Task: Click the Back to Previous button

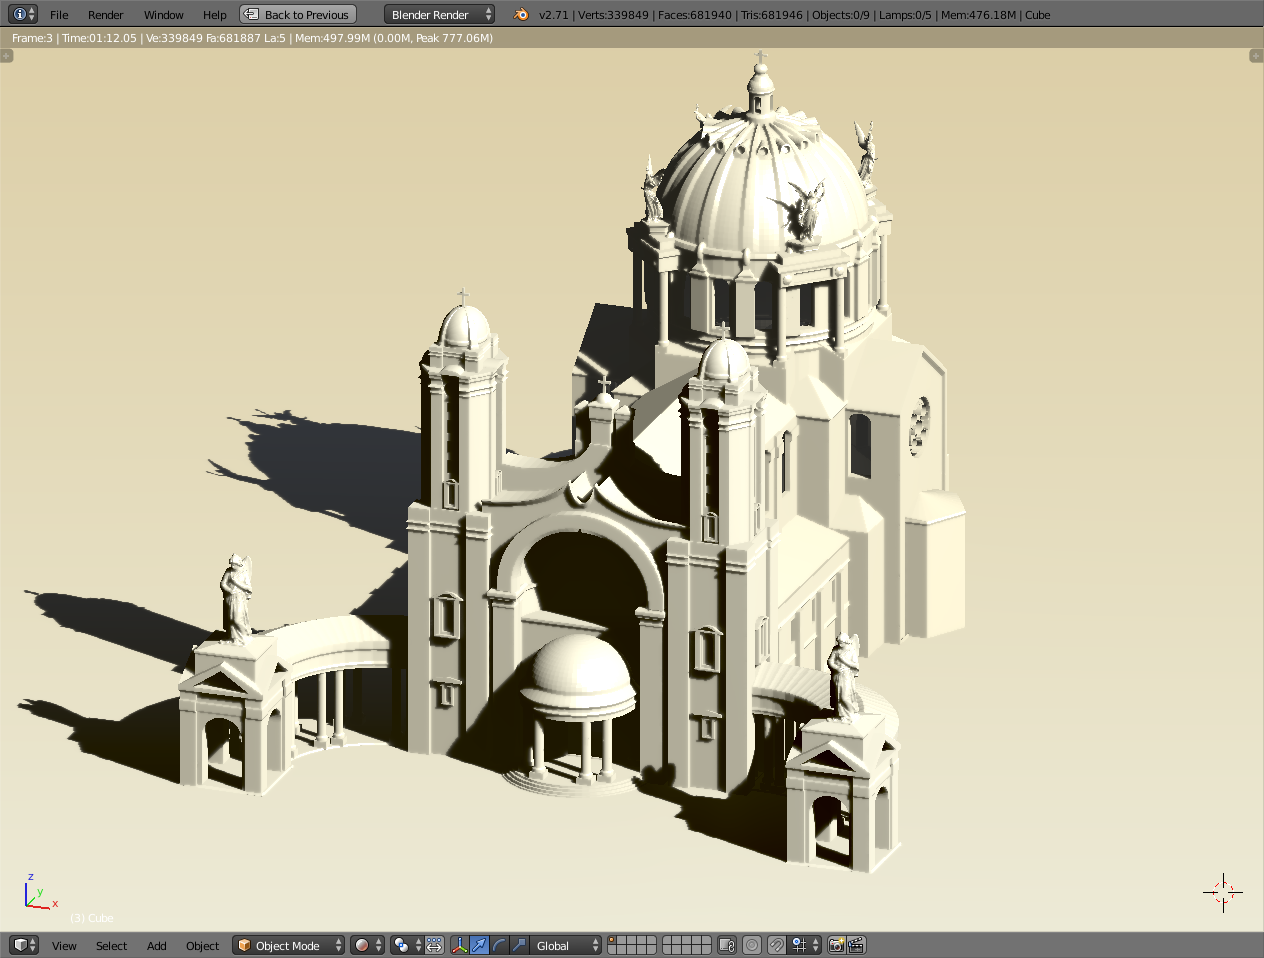Action: click(298, 15)
